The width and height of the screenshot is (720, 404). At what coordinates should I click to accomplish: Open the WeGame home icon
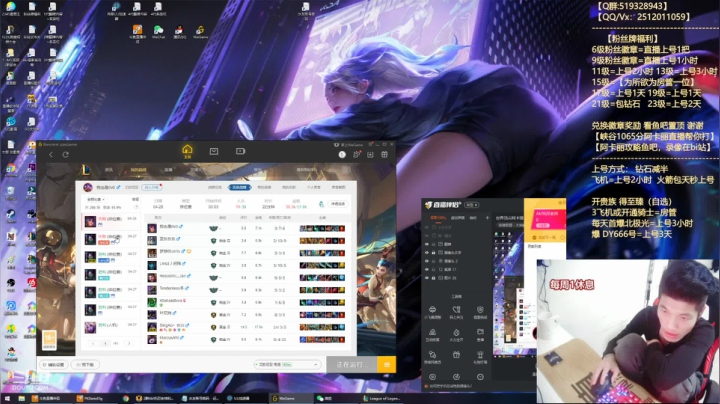coord(187,150)
